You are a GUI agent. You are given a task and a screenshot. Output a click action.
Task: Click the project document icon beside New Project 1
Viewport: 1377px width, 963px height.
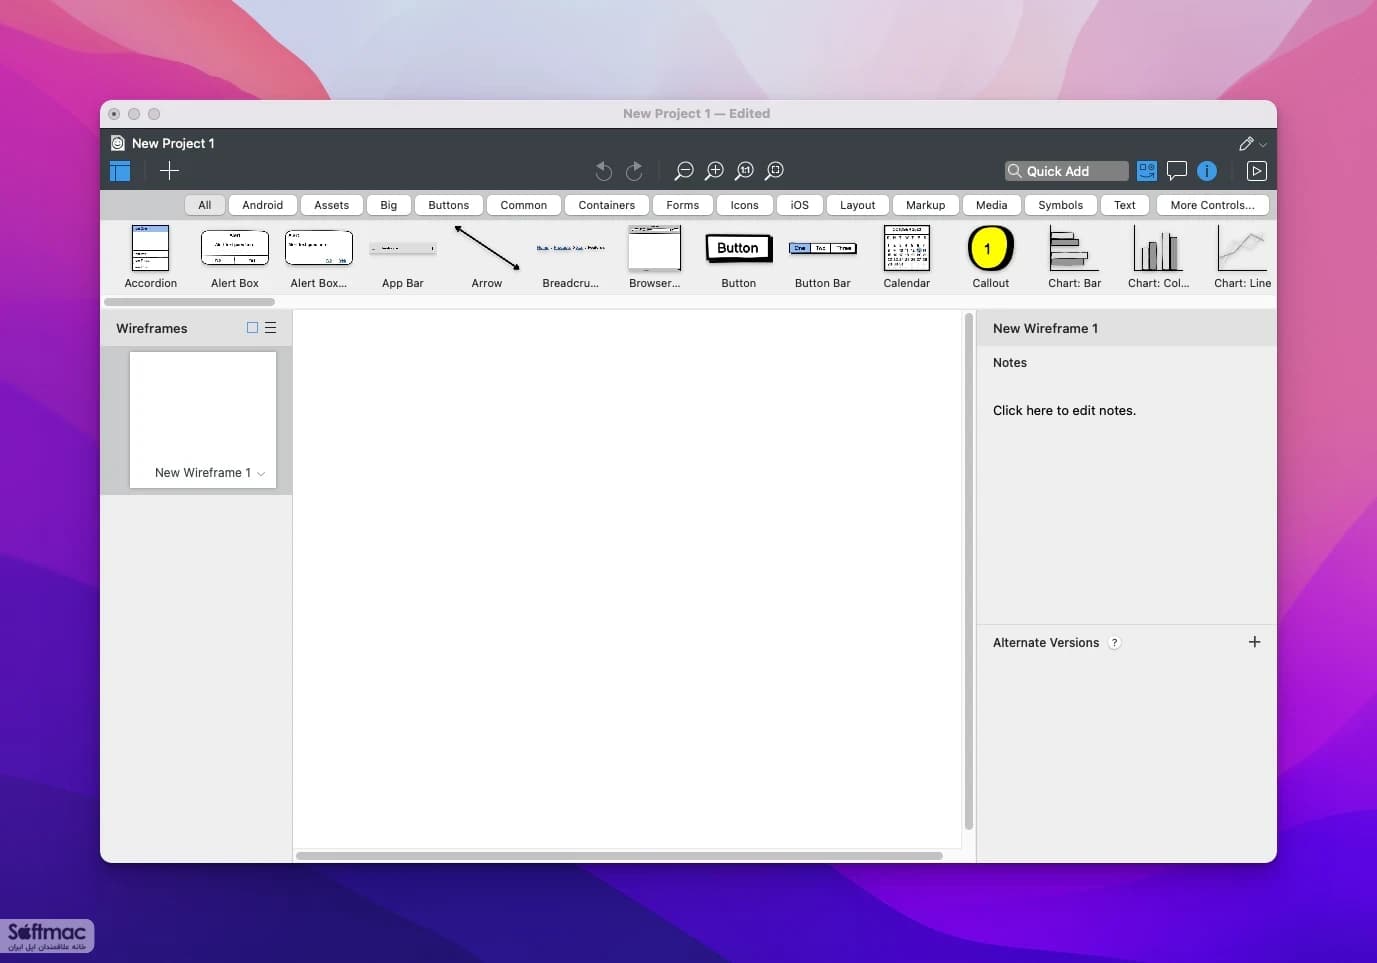point(118,143)
